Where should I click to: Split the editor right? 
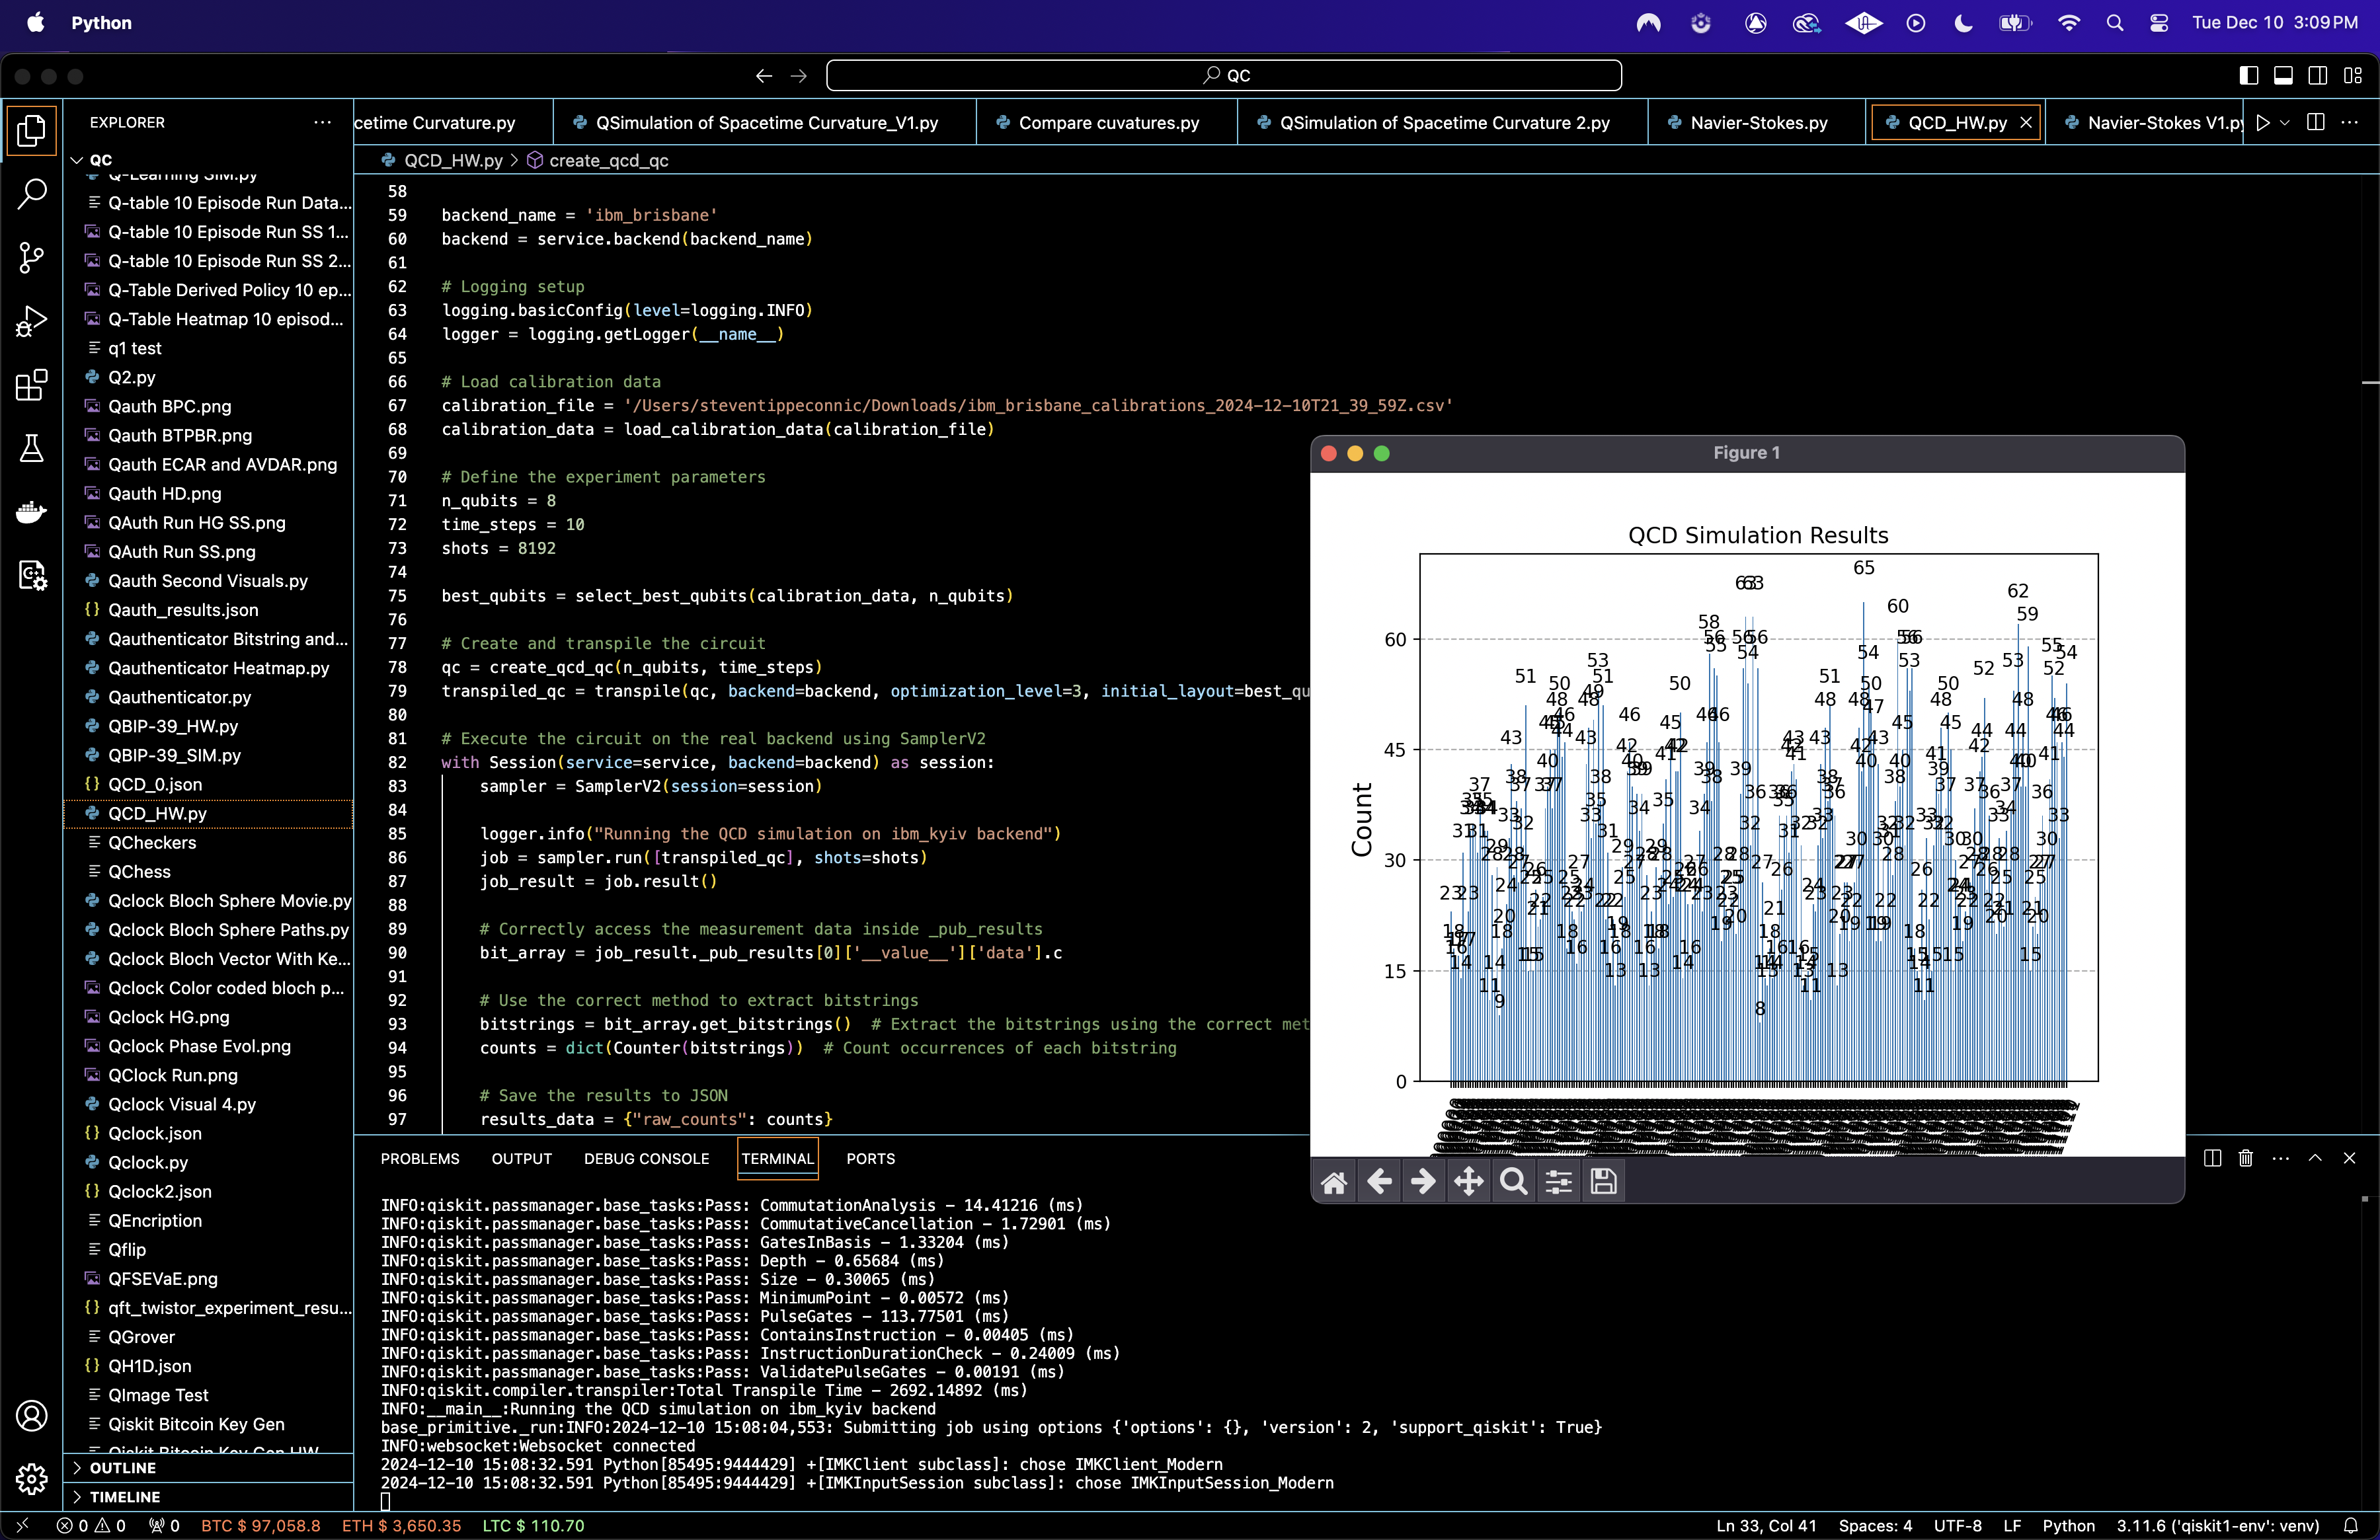click(x=2315, y=122)
